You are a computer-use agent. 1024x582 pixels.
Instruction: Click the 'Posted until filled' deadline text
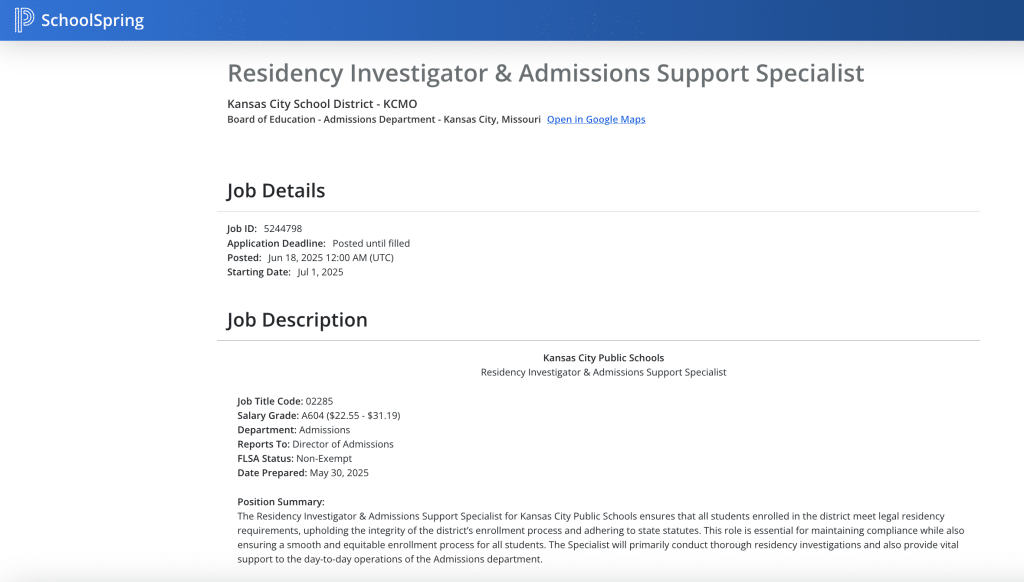click(x=371, y=243)
